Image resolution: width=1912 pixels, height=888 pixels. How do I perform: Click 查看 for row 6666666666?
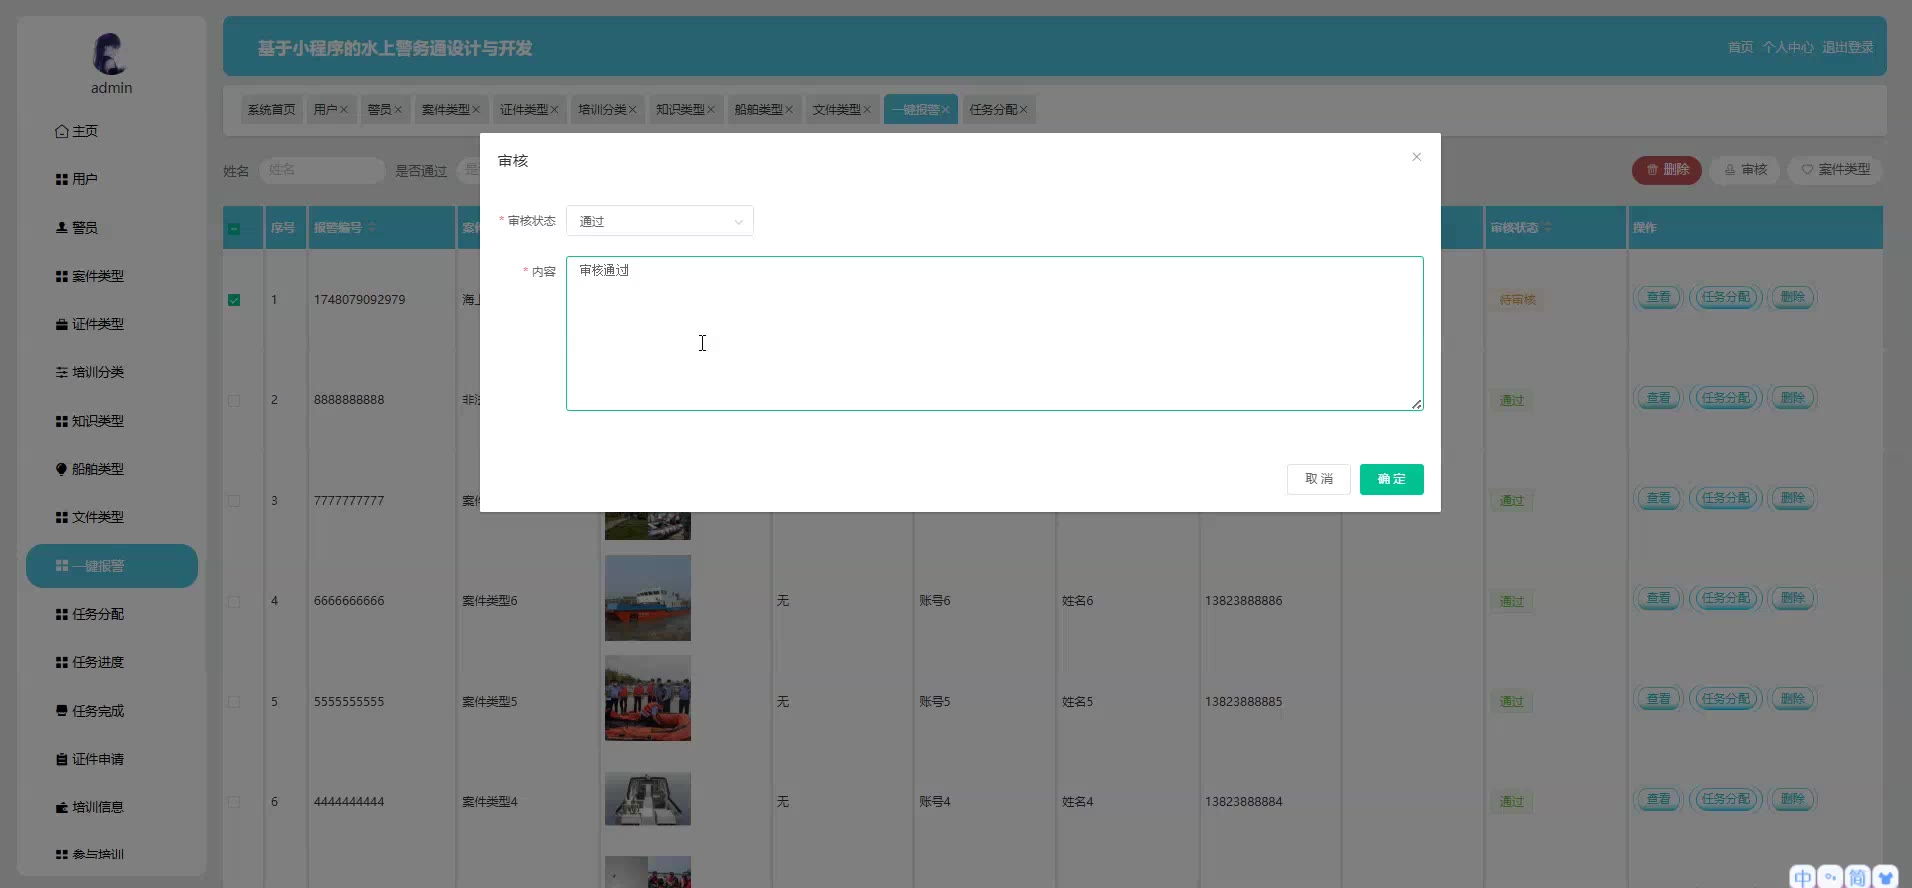(1658, 598)
